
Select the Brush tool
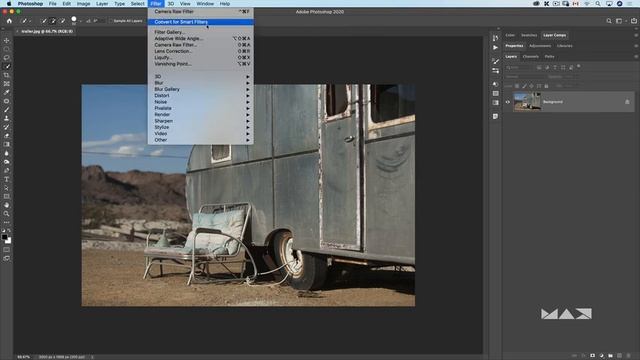coord(7,109)
